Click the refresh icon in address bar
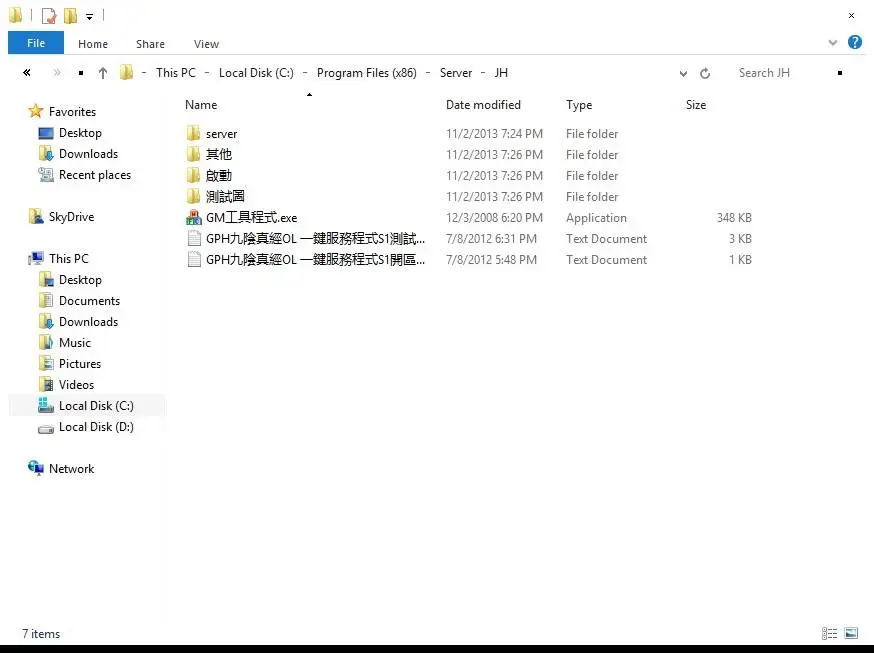The image size is (874, 653). click(x=705, y=73)
